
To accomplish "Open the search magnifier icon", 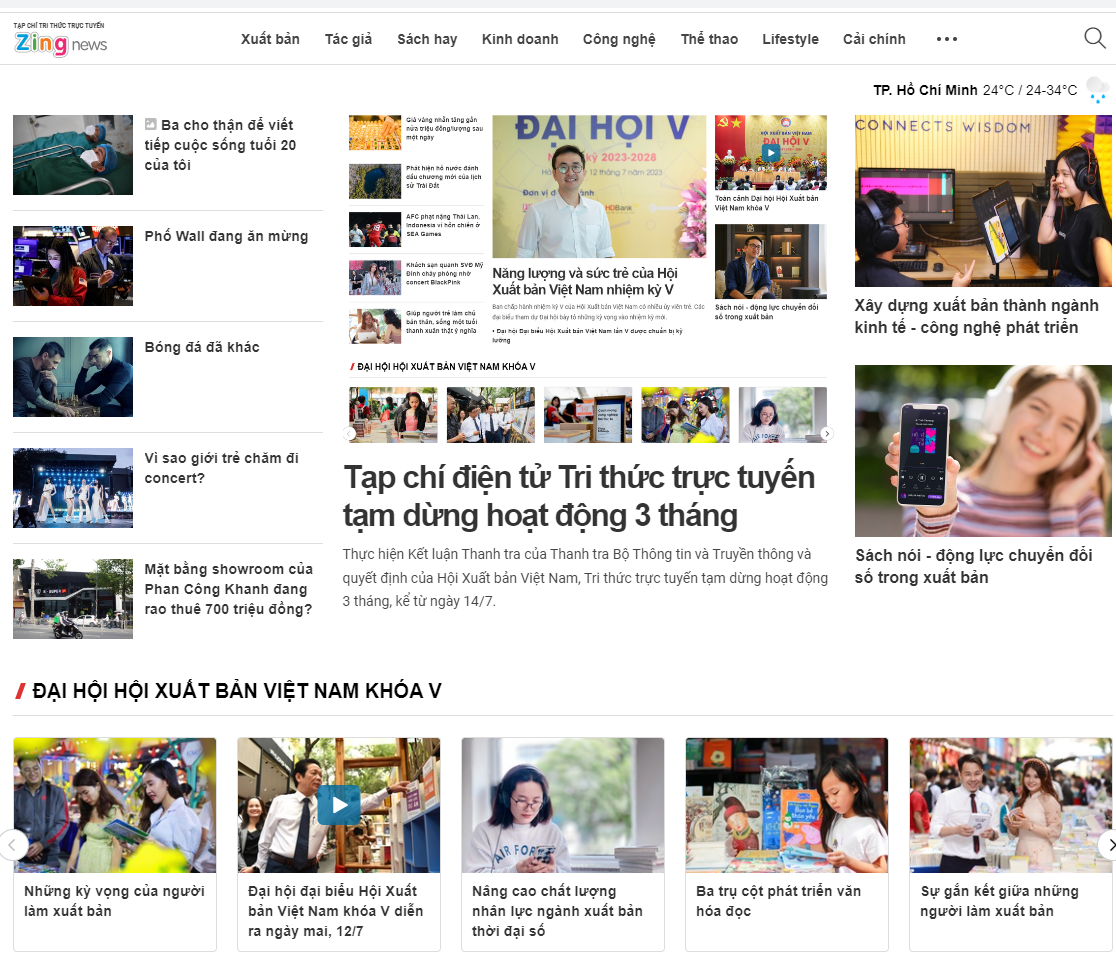I will pos(1095,38).
